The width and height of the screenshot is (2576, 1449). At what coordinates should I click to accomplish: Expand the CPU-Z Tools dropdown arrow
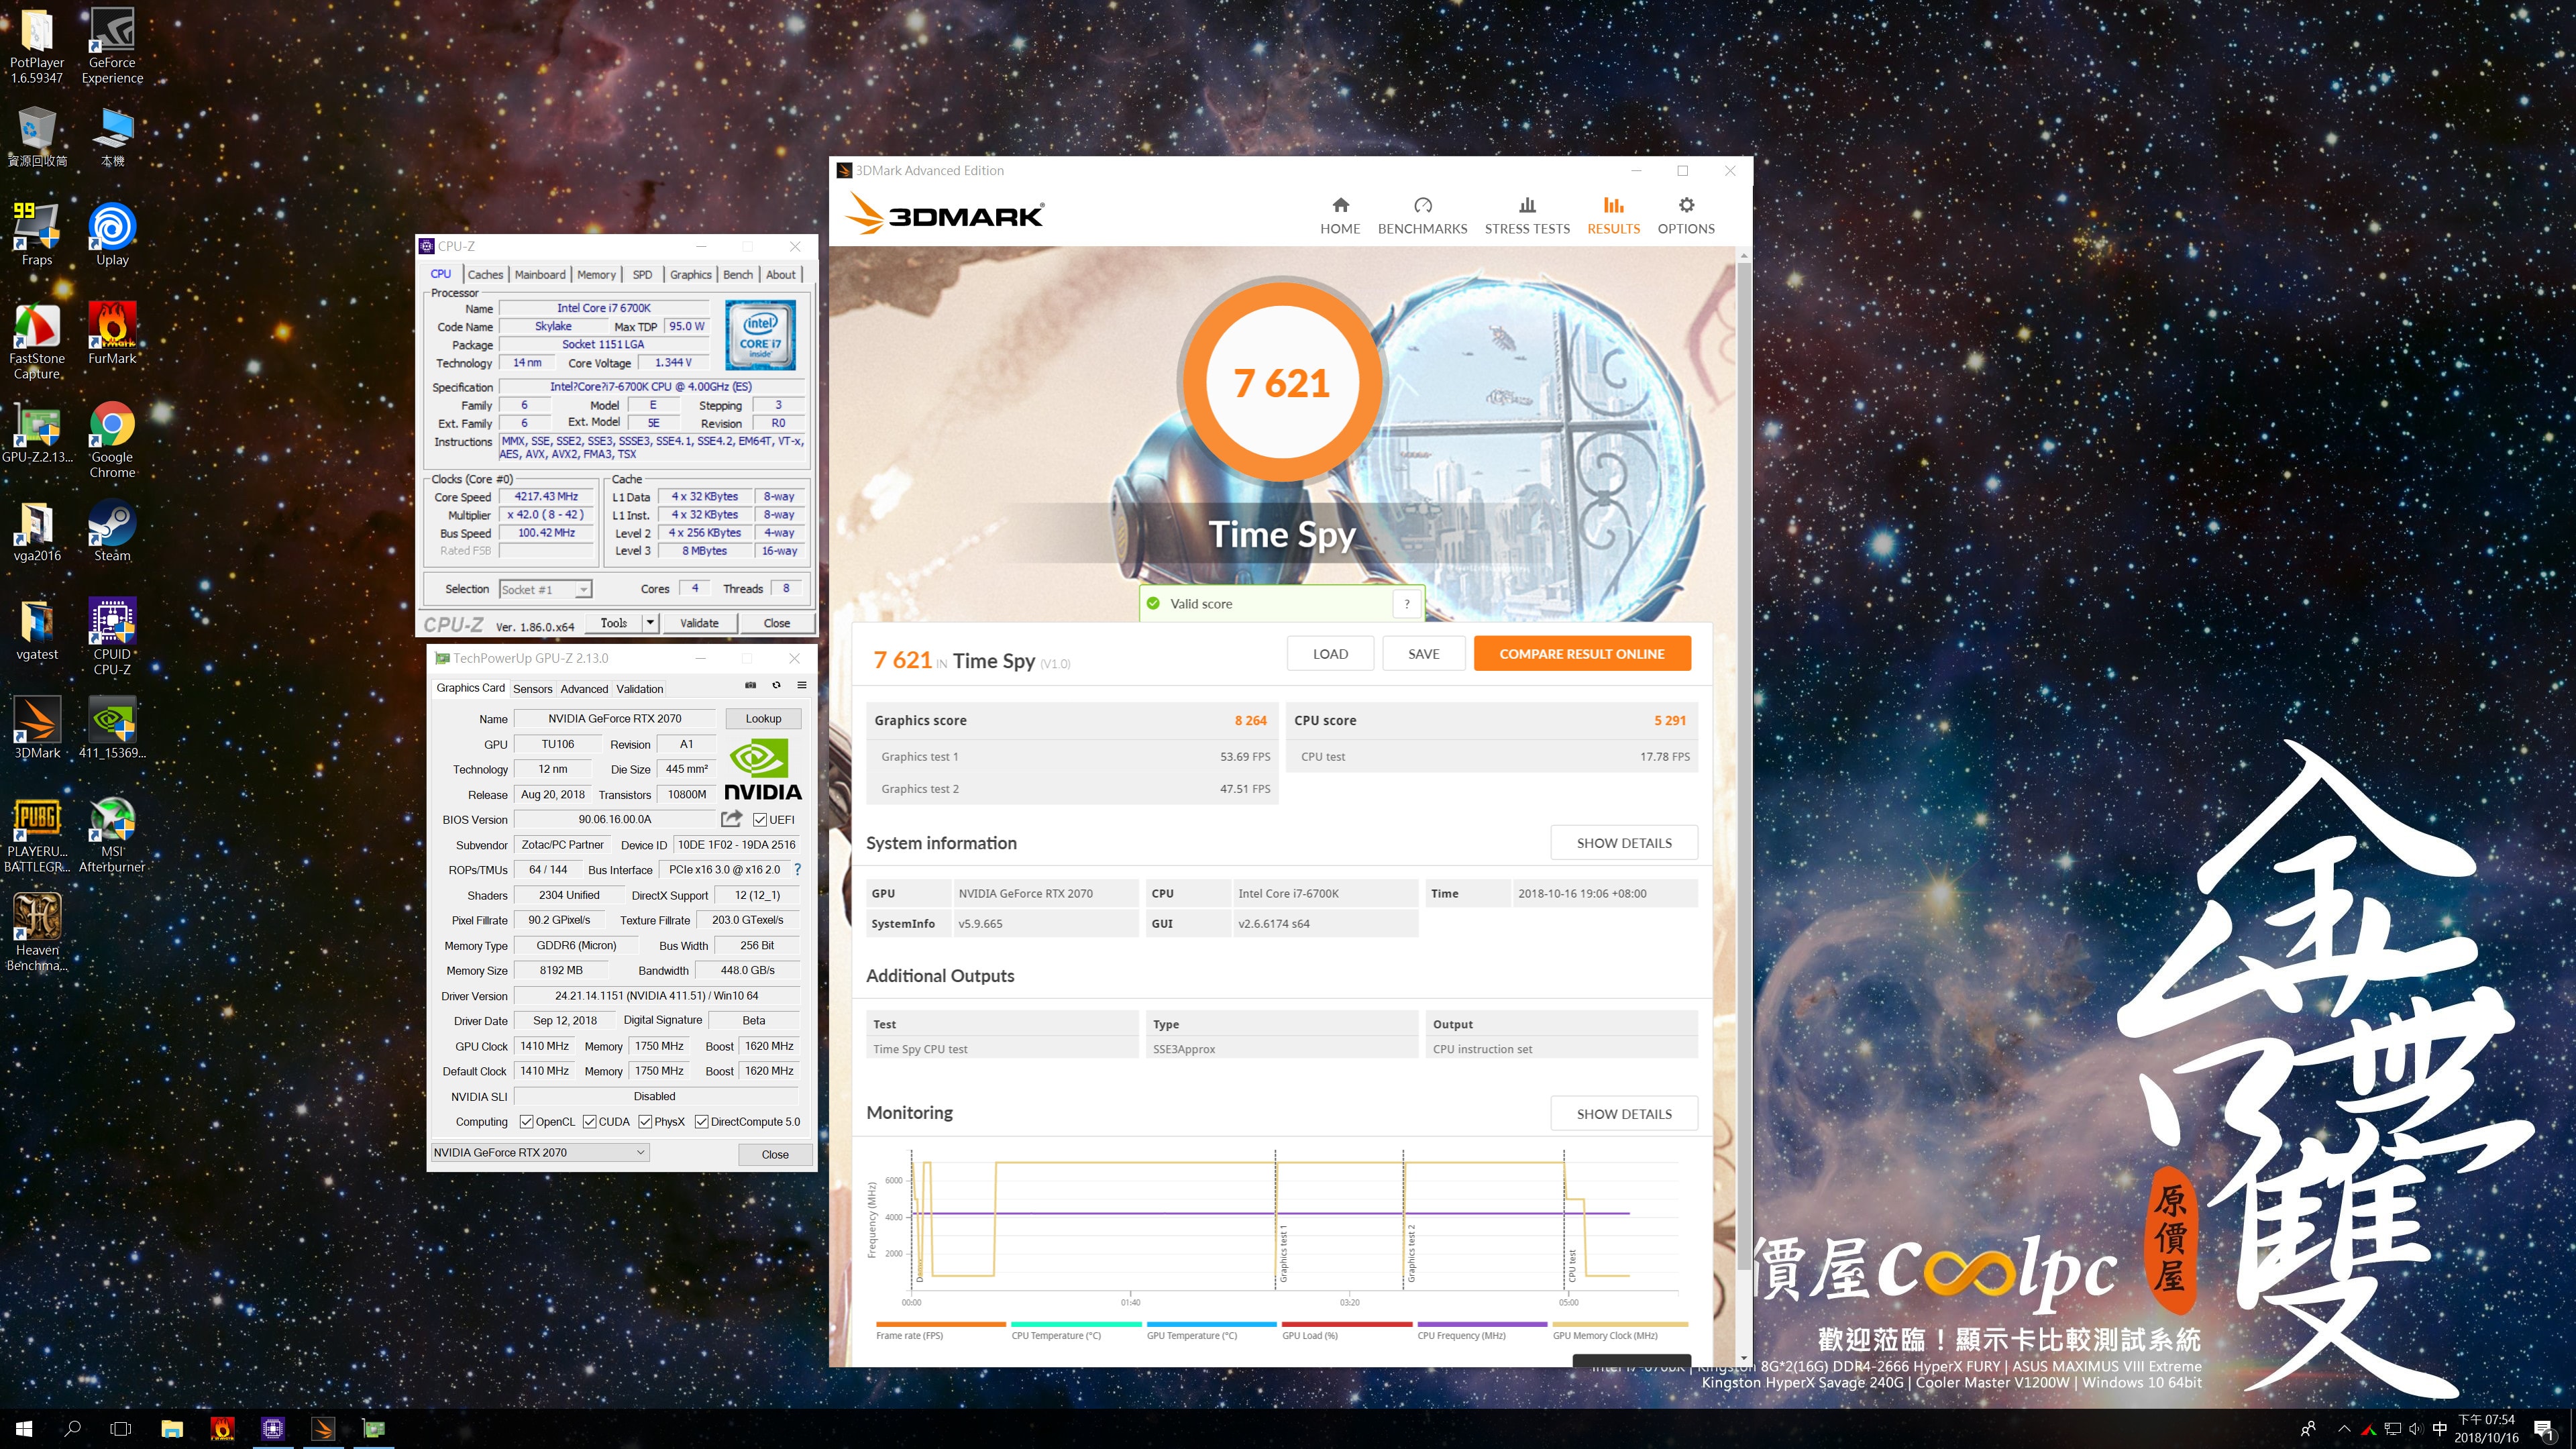pos(650,623)
